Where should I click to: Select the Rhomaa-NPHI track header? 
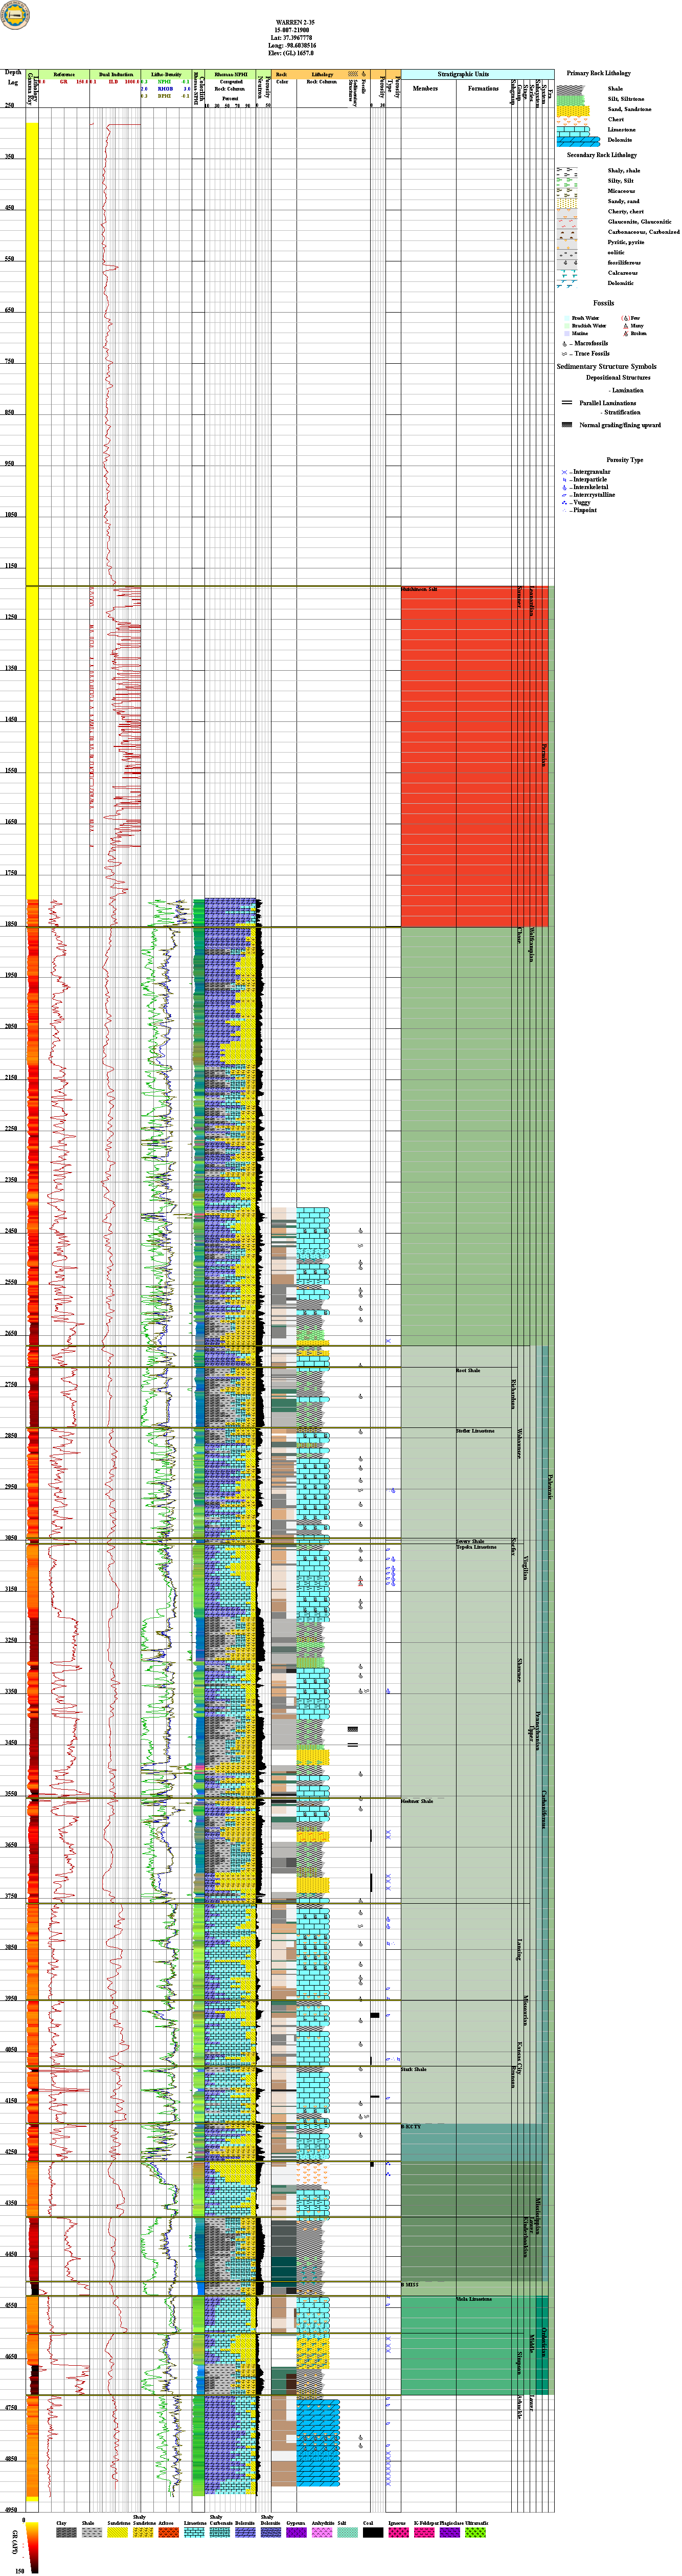click(231, 74)
